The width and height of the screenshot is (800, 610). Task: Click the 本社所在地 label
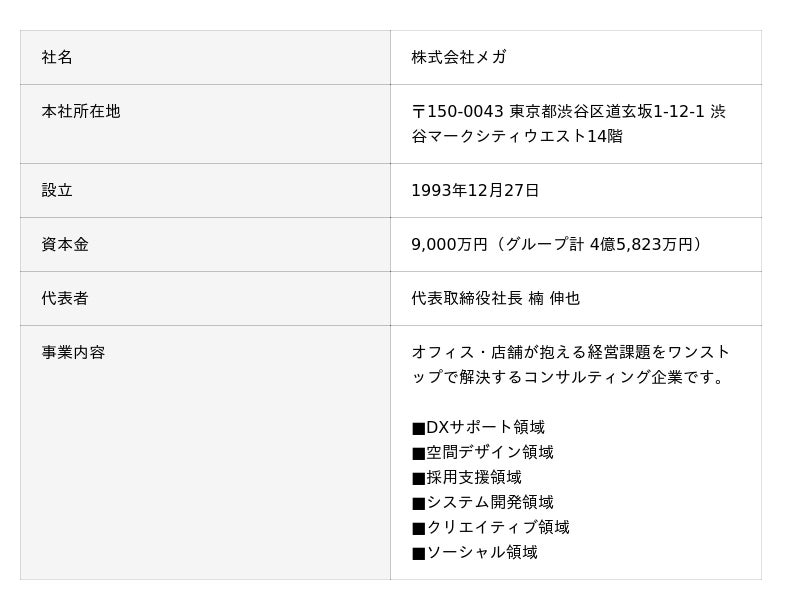pos(81,111)
